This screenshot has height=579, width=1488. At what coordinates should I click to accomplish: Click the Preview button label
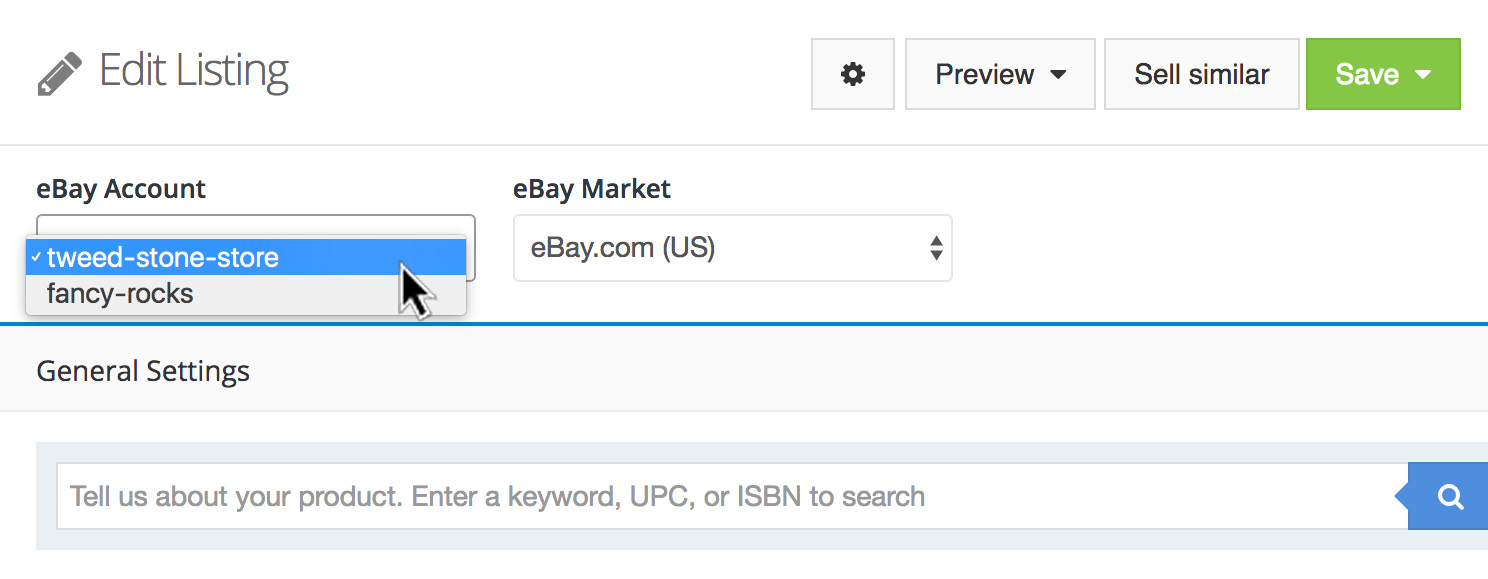pos(984,75)
